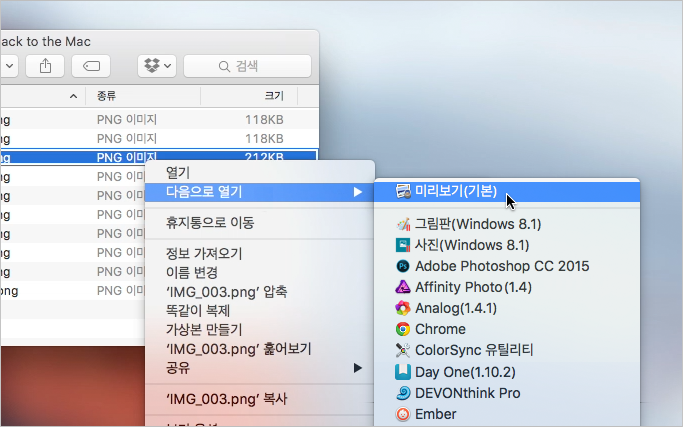Open with ColorSync 유틸리티 icon
Screen dimensions: 683x427
pyautogui.click(x=403, y=350)
